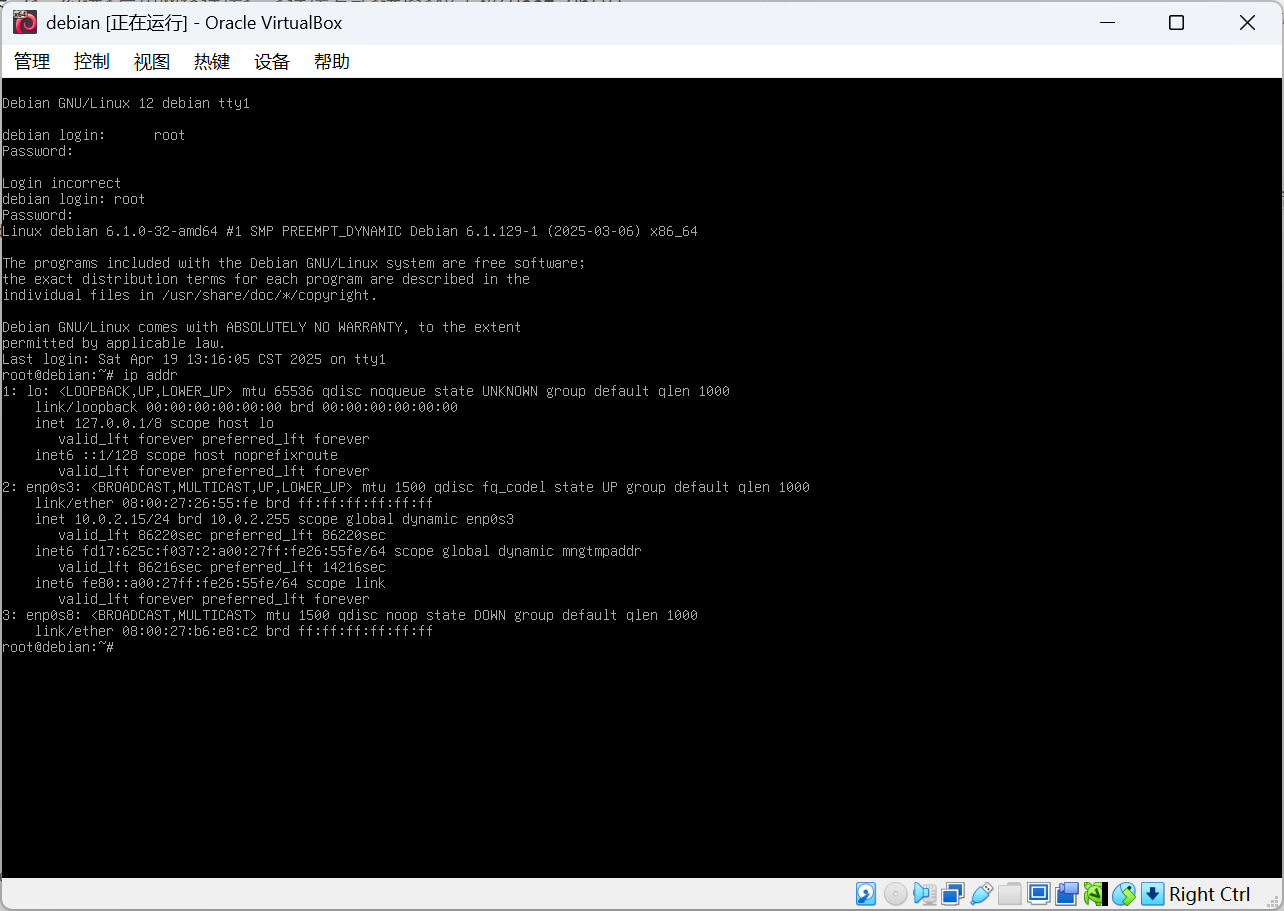Click the Right Ctrl host key label

[x=1209, y=894]
